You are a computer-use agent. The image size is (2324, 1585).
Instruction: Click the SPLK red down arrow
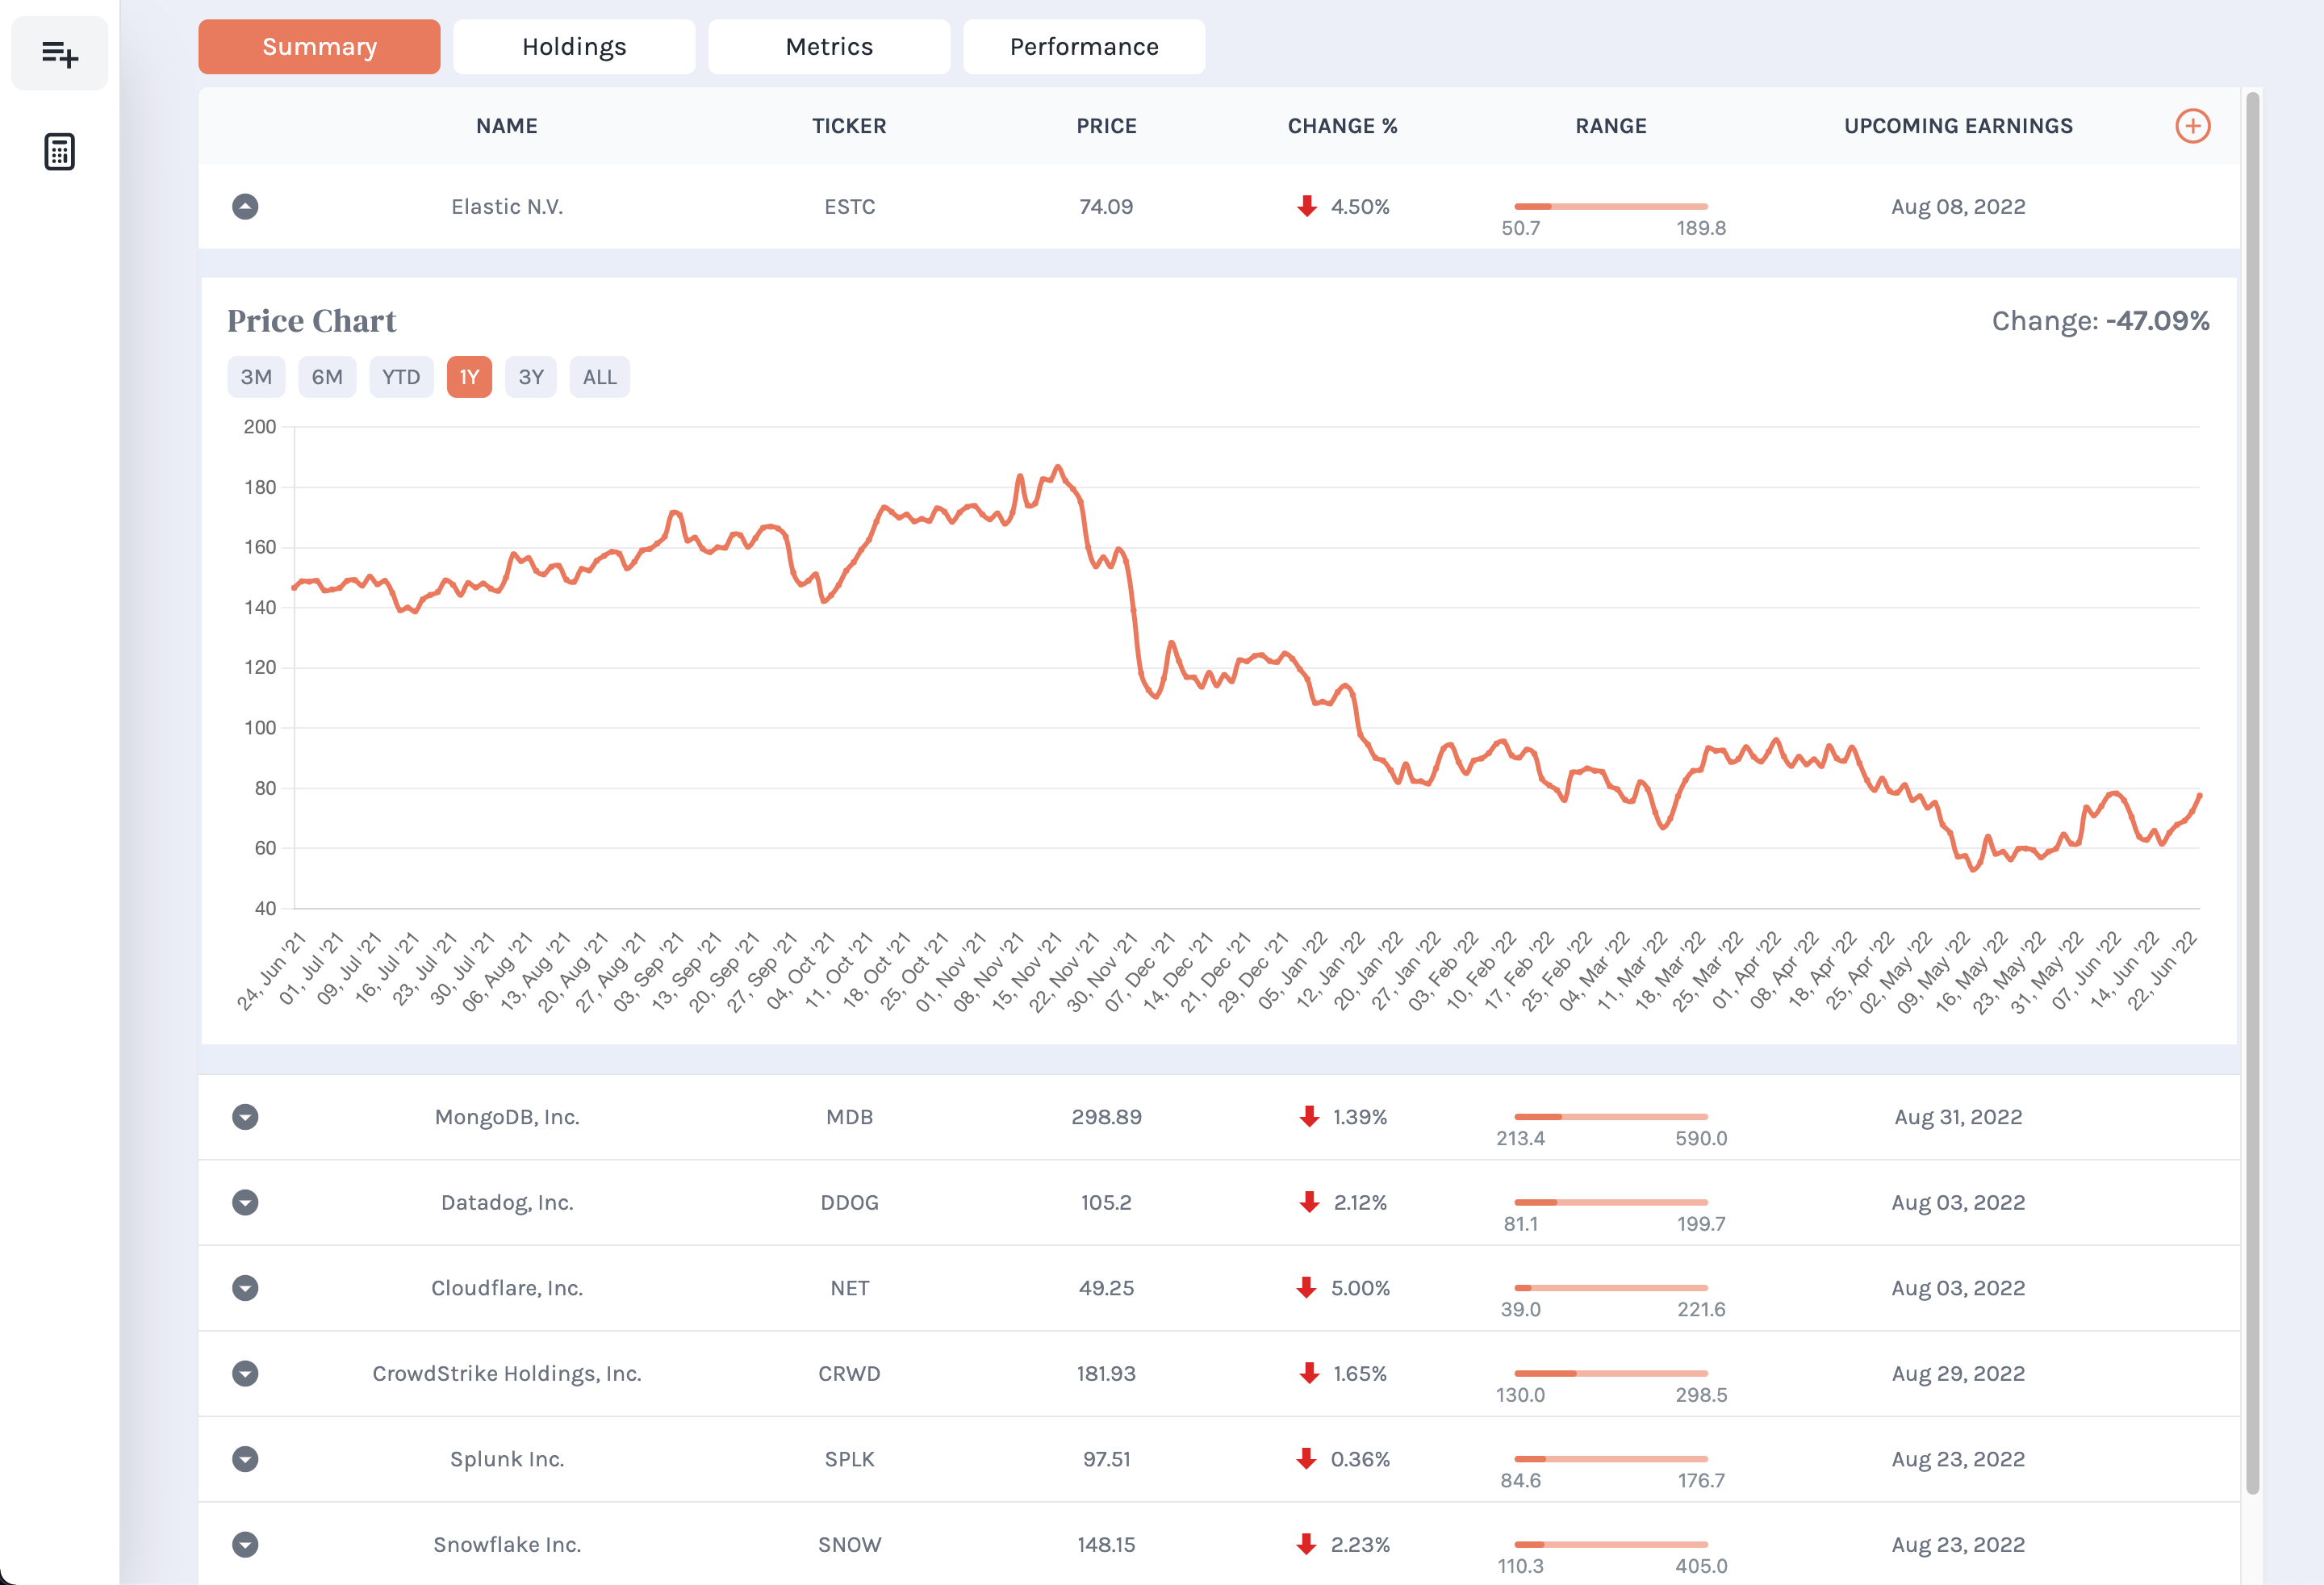coord(1306,1458)
